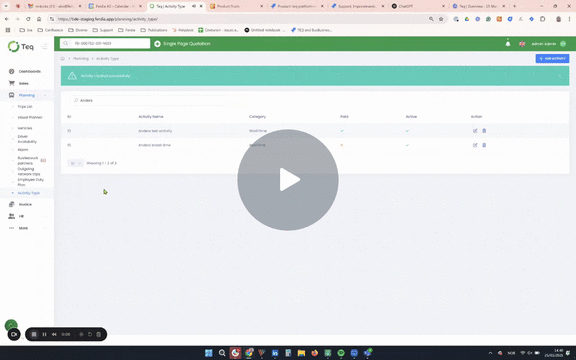Click the Anders test activity name cell
This screenshot has width=576, height=360.
155,131
